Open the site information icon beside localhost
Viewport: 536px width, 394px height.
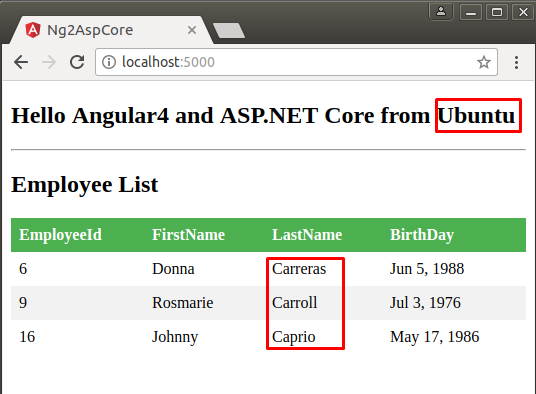tap(109, 62)
